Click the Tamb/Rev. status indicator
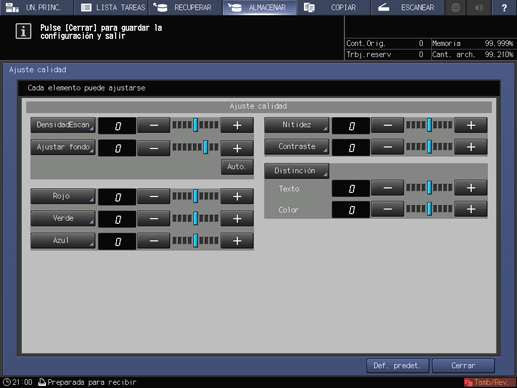 [489, 382]
